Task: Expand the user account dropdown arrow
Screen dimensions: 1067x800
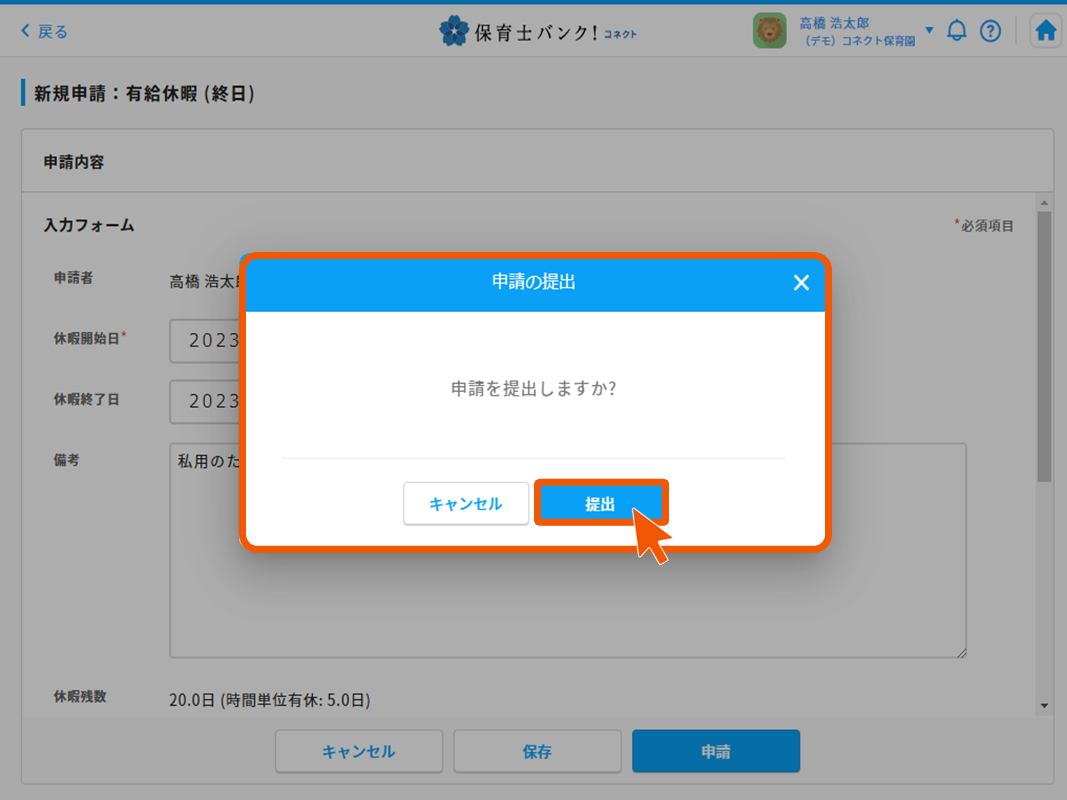Action: pos(929,31)
